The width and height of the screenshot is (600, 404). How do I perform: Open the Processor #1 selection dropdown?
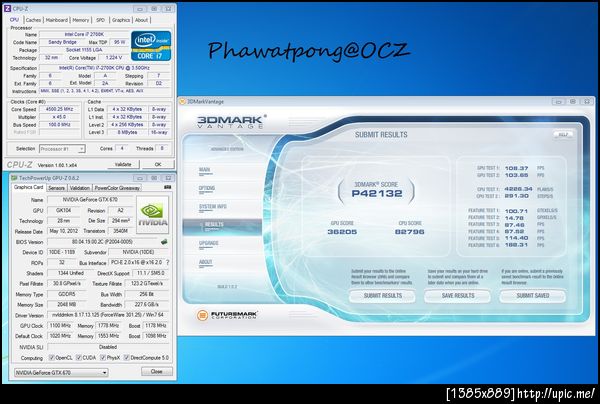pos(62,149)
